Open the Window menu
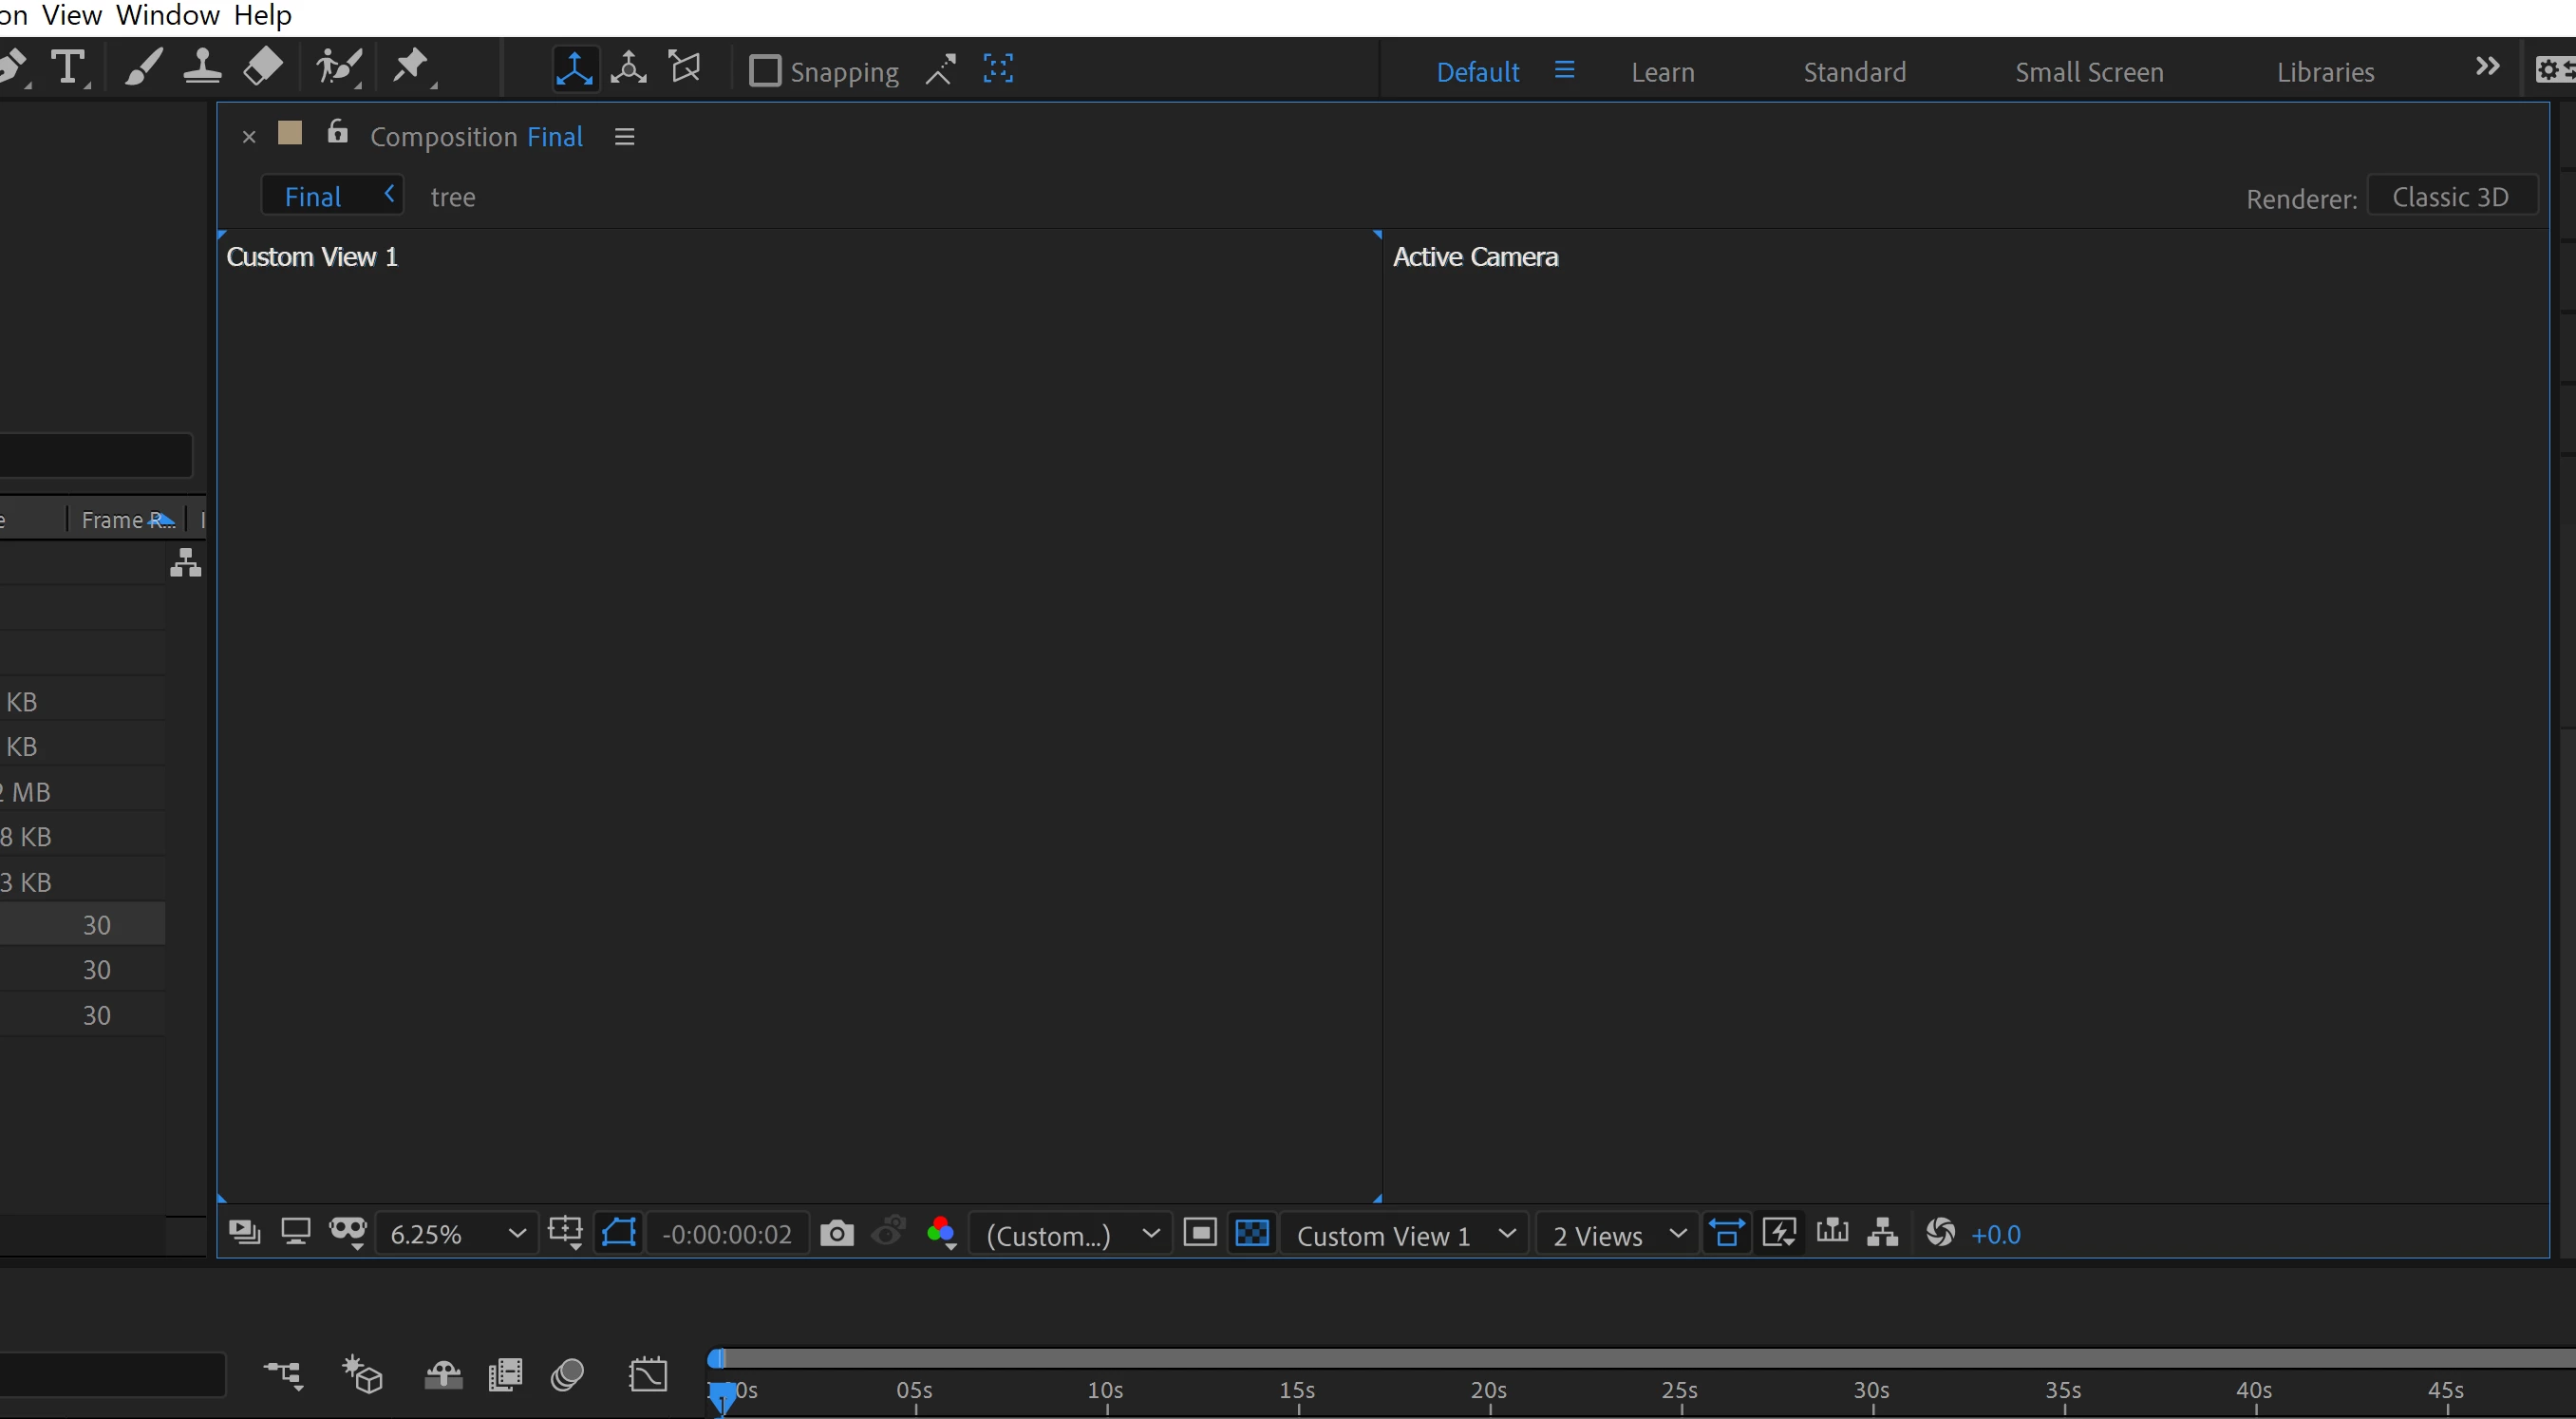The height and width of the screenshot is (1419, 2576). click(167, 15)
